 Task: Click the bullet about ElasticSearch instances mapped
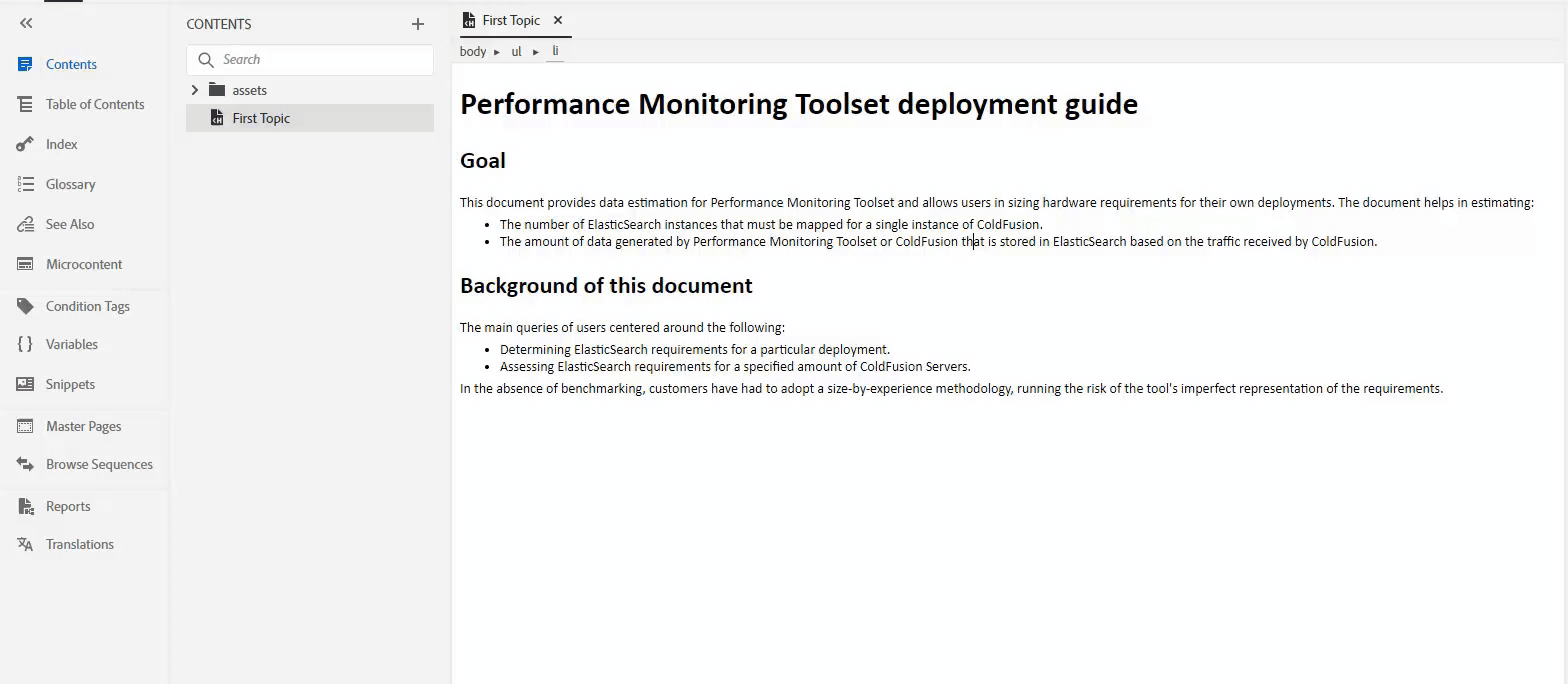pos(771,224)
